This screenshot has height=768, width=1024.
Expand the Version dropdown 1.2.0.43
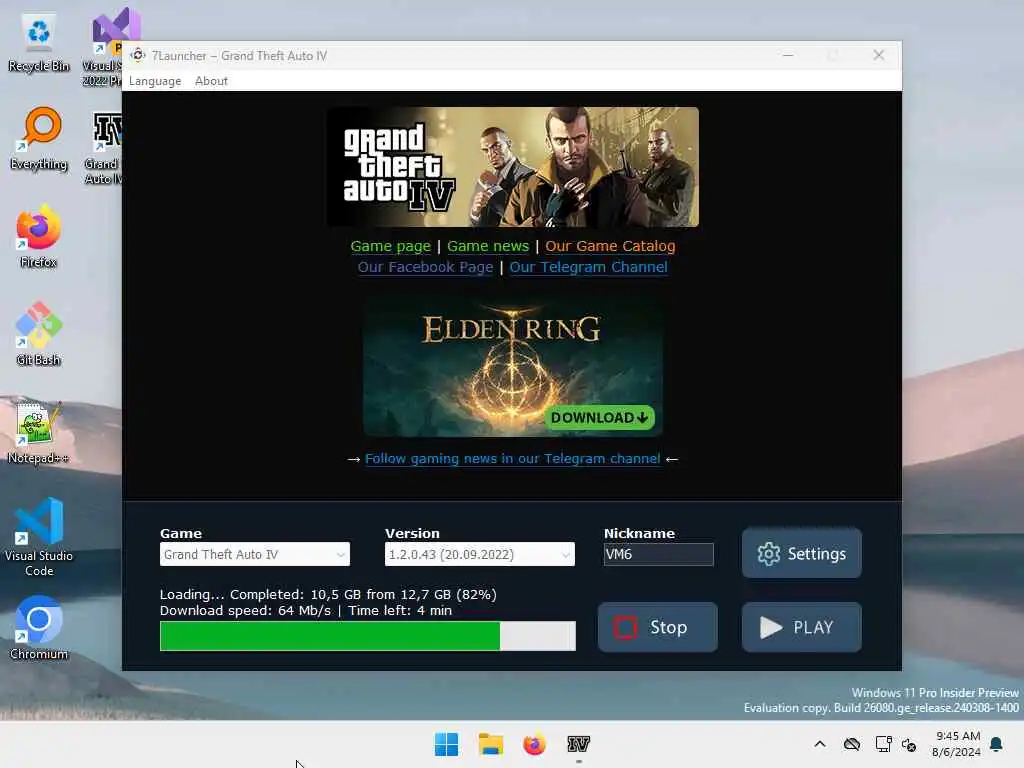pos(479,554)
